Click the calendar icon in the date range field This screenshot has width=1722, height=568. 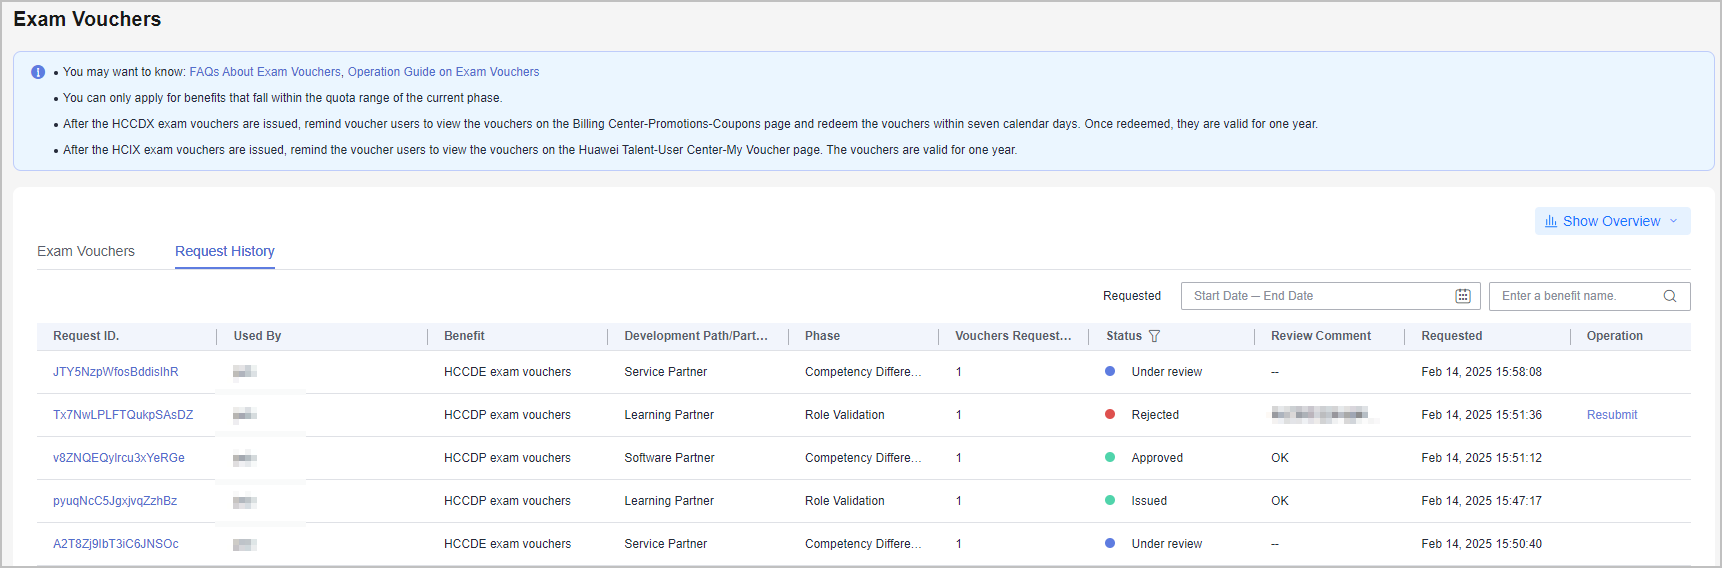coord(1463,296)
